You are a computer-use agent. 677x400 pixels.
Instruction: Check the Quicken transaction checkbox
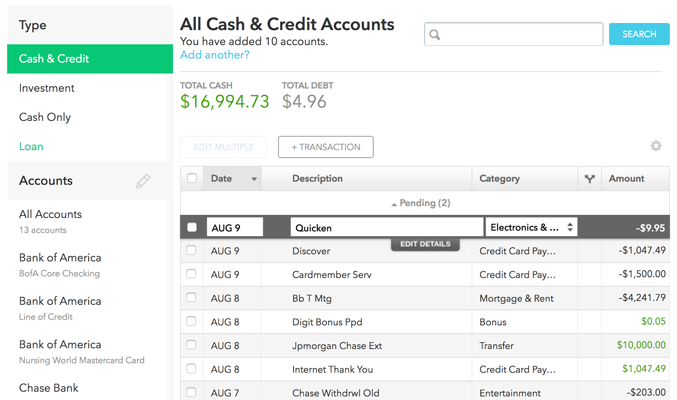(191, 227)
